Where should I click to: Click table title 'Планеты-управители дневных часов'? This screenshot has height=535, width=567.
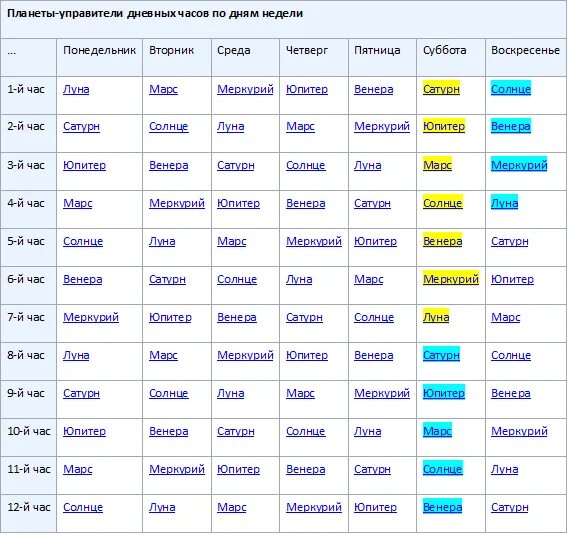(108, 14)
